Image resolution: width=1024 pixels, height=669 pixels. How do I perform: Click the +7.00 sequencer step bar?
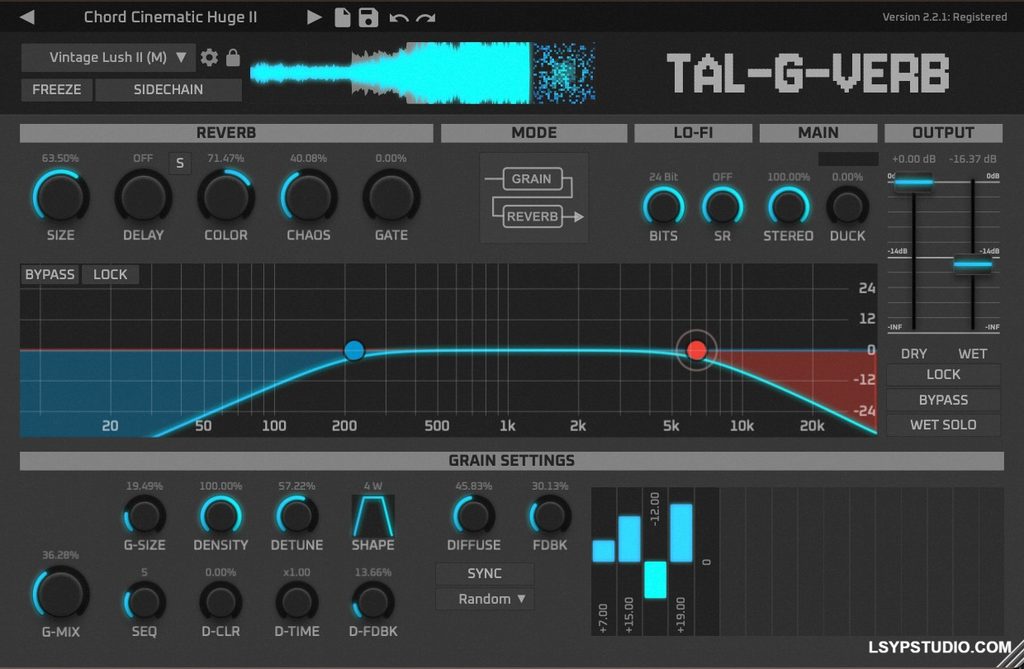pos(603,551)
